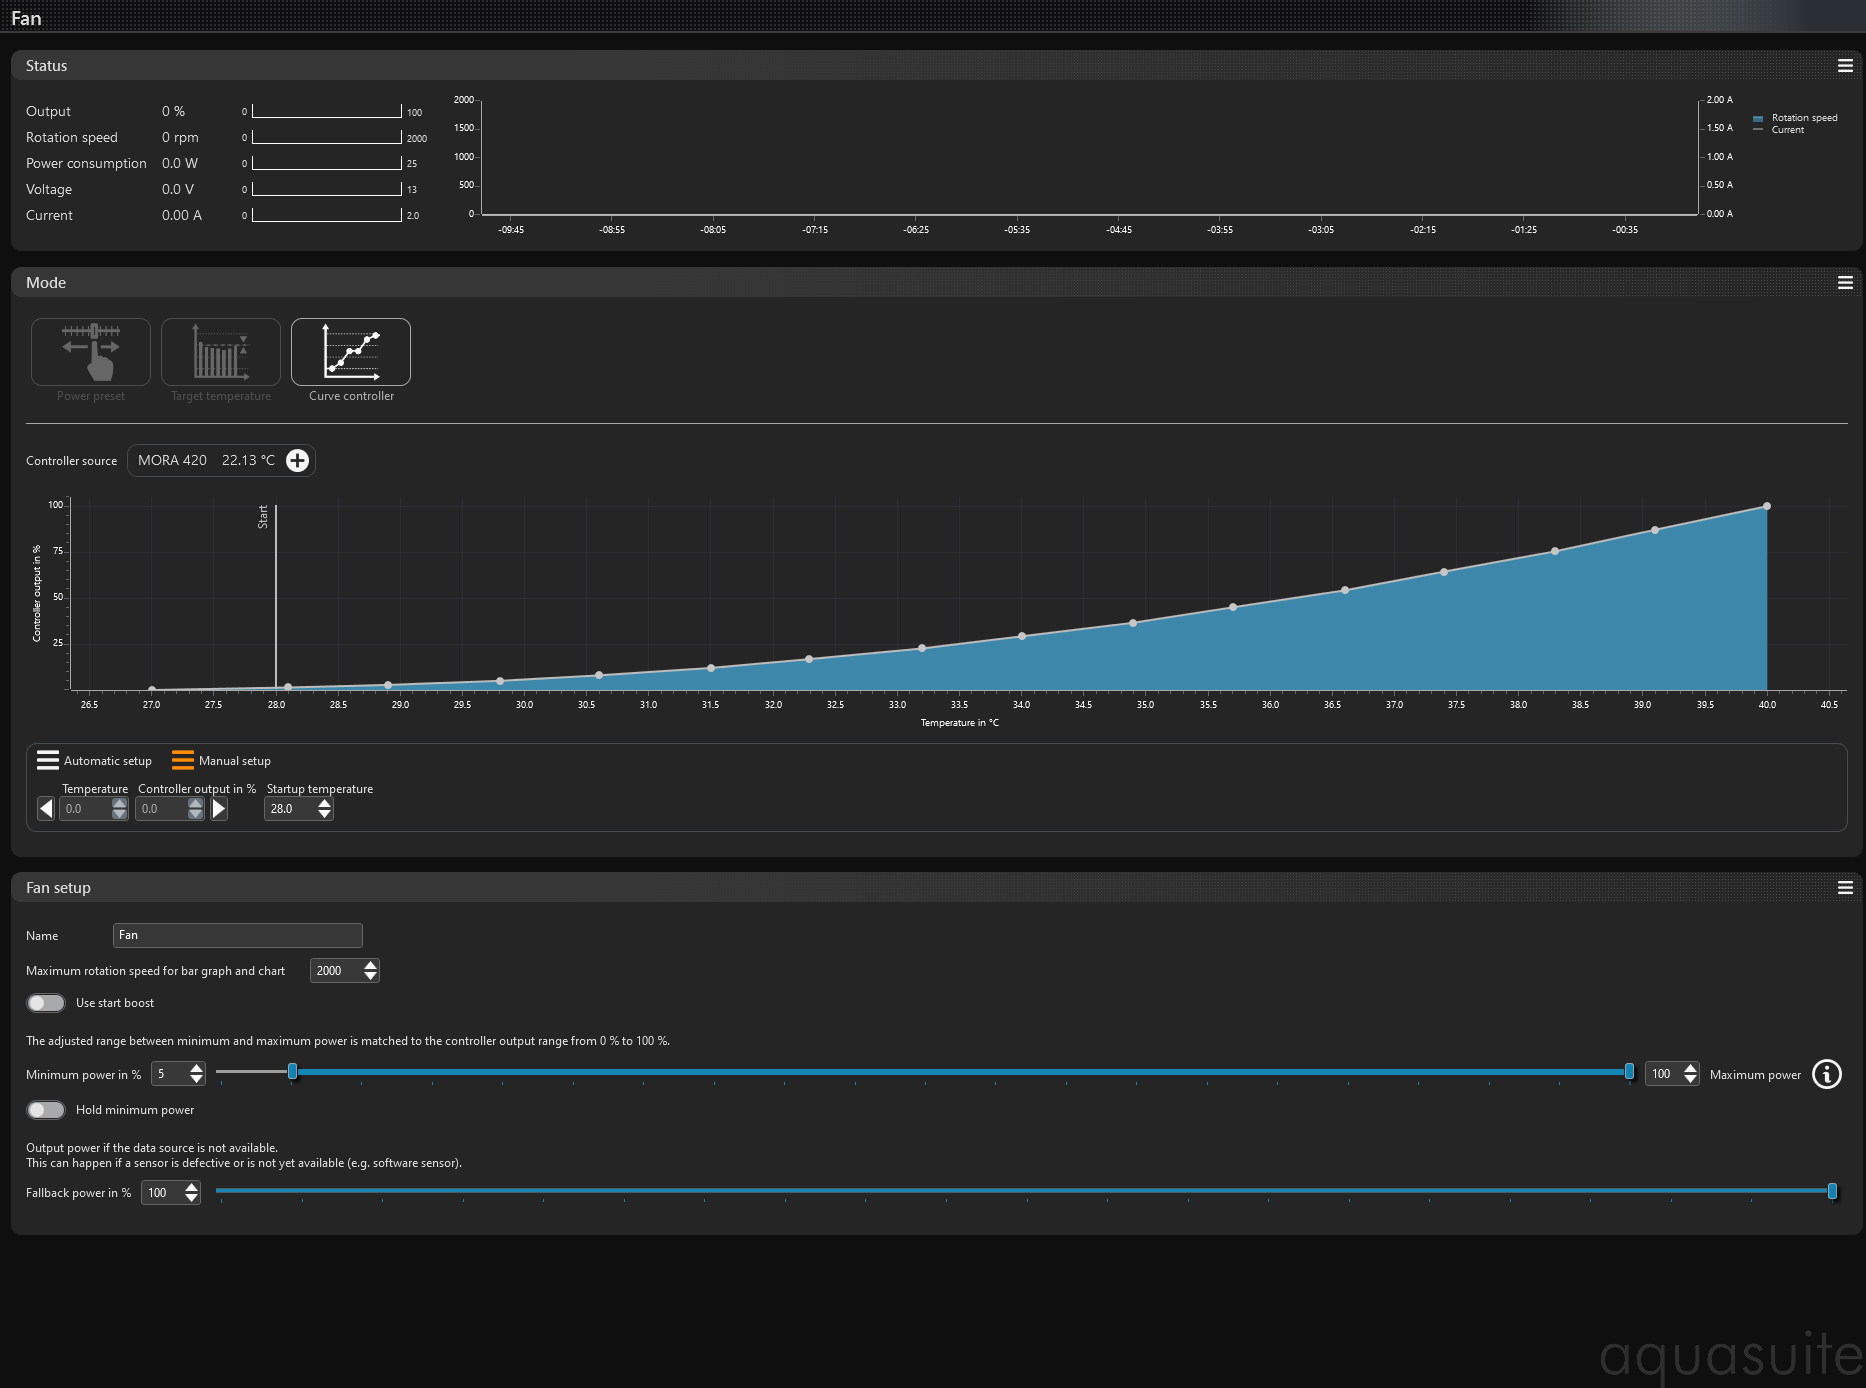Click the Startup temperature value field

[289, 809]
